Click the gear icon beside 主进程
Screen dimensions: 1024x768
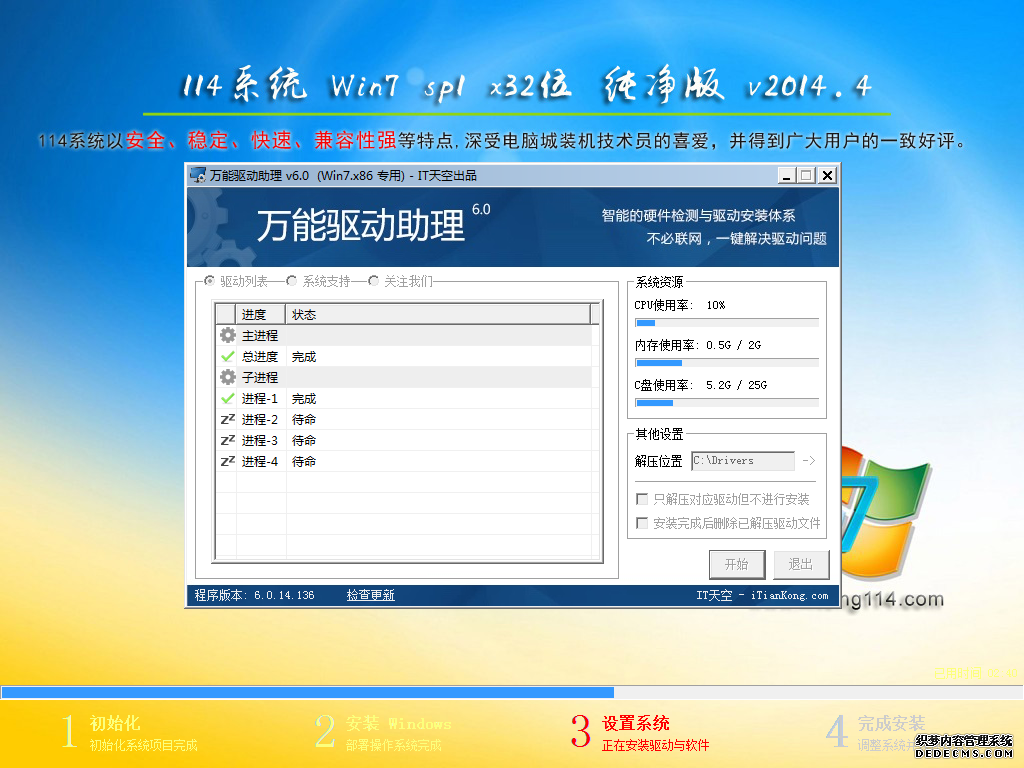click(x=227, y=336)
